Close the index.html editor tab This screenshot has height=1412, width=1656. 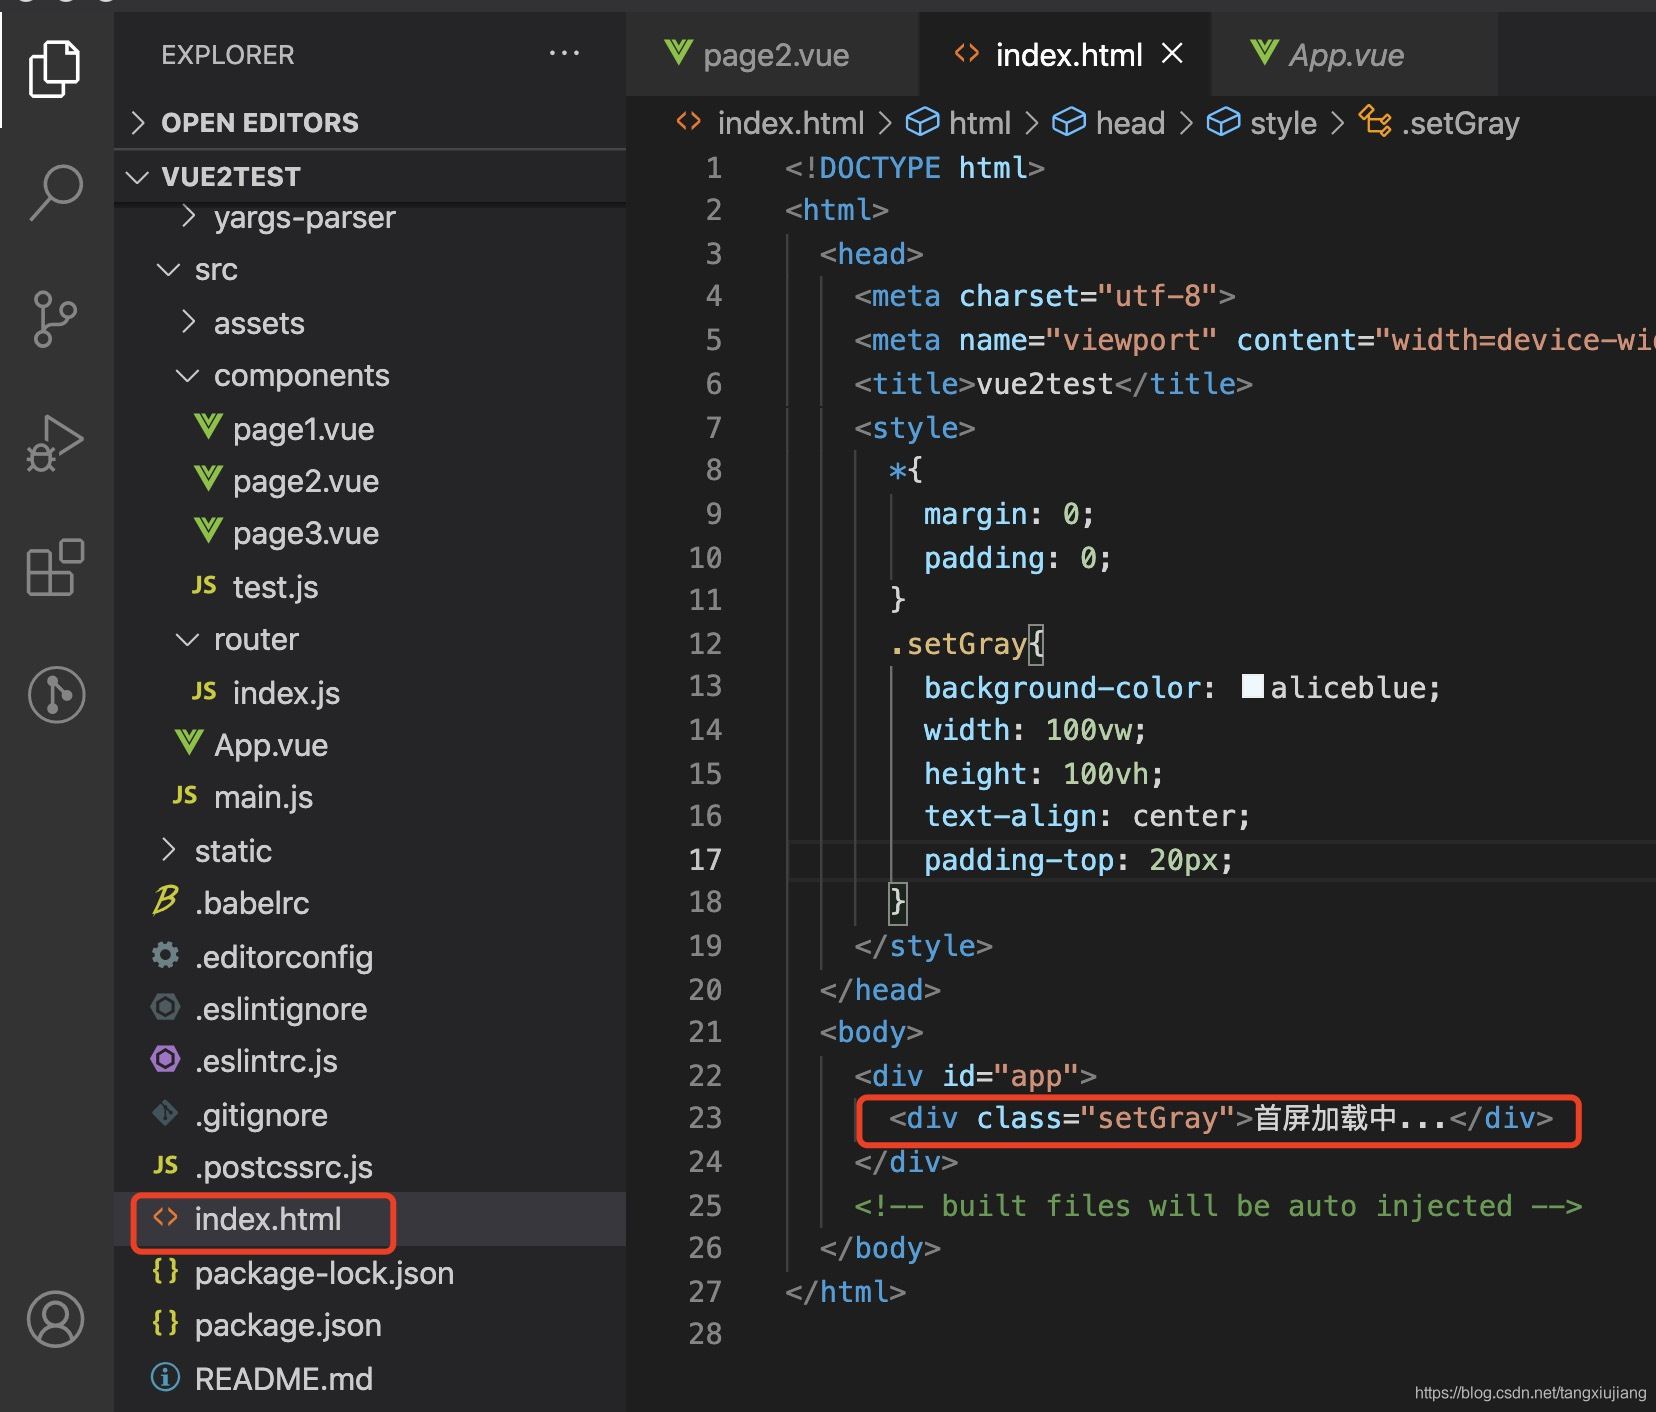1172,54
